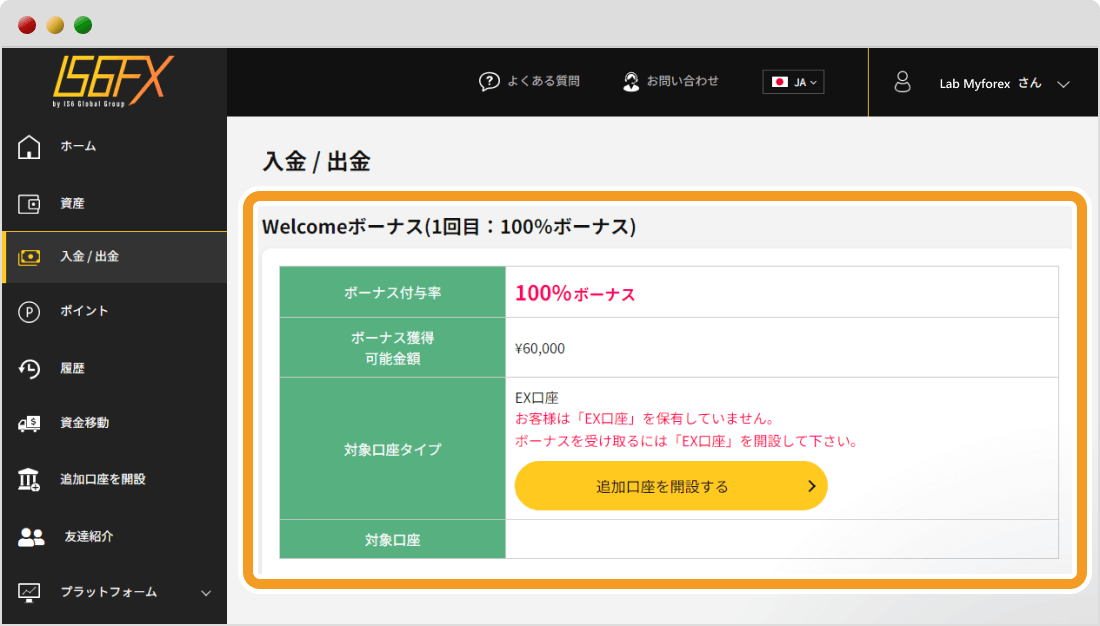Screen dimensions: 1100x626
Task: Select 入金 / 出金 in sidebar
Action: pyautogui.click(x=114, y=257)
